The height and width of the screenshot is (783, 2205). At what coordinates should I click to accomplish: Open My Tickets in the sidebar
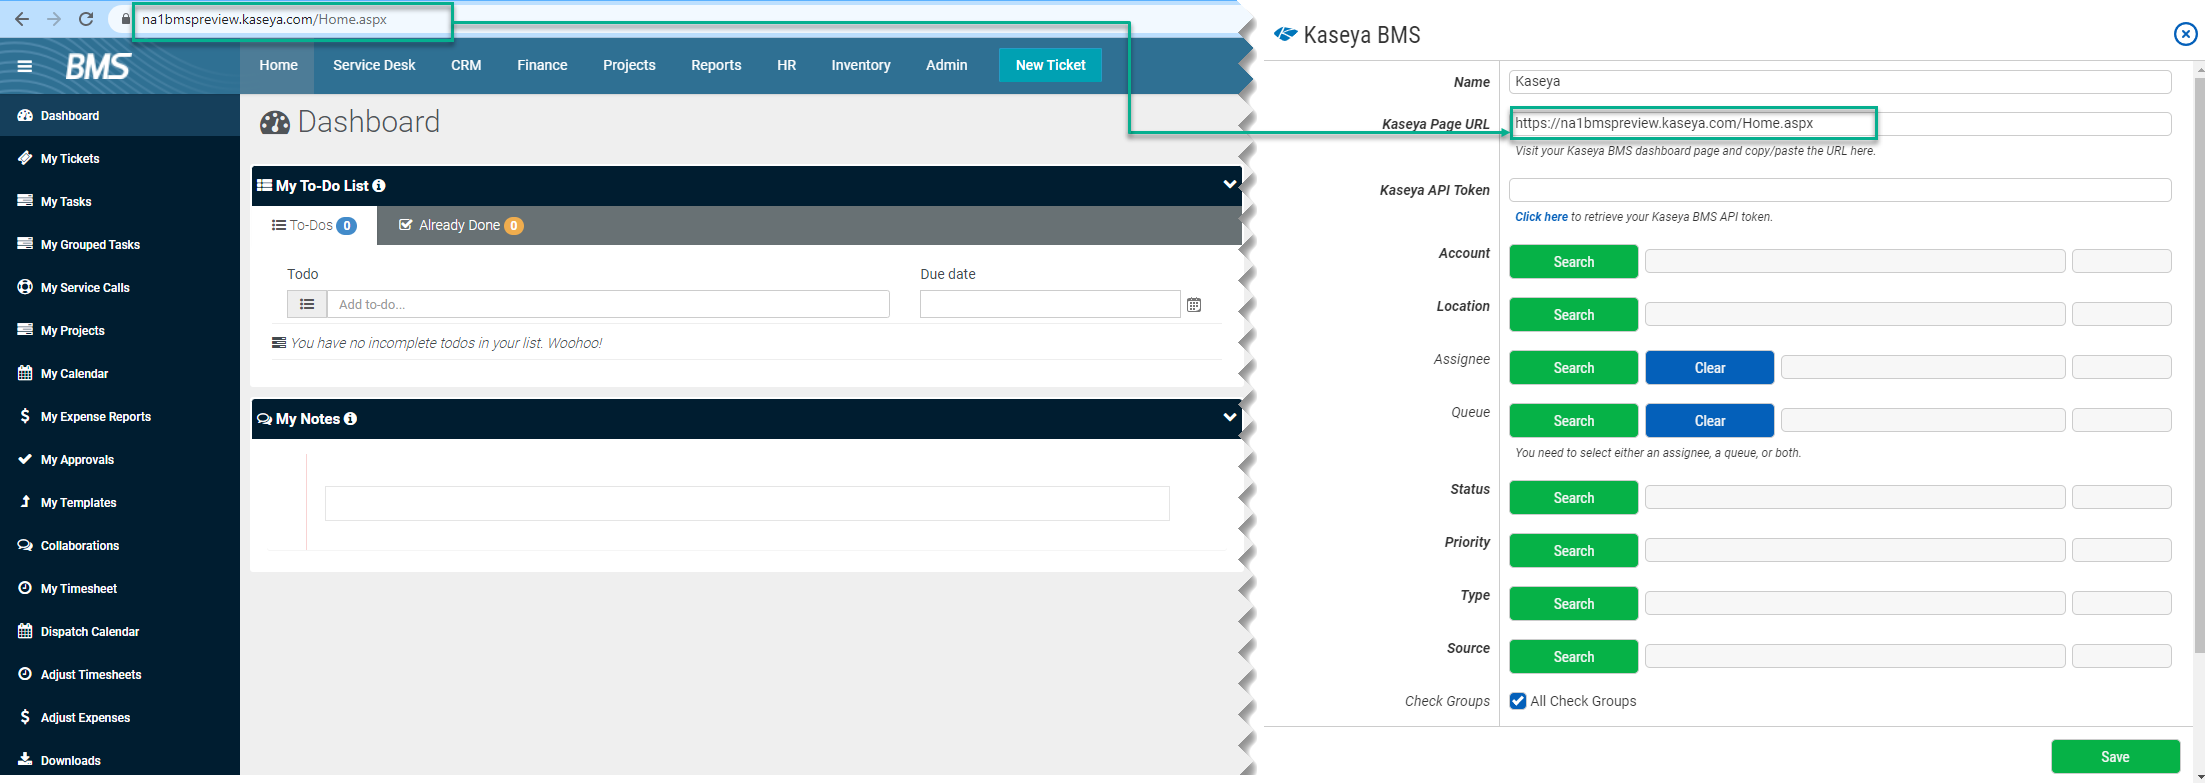click(x=120, y=159)
